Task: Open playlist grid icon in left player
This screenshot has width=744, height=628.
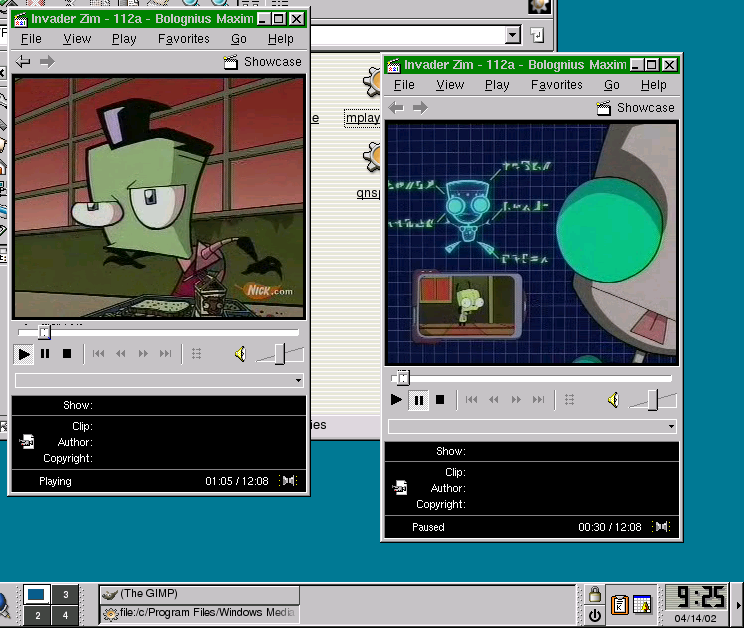Action: click(196, 354)
